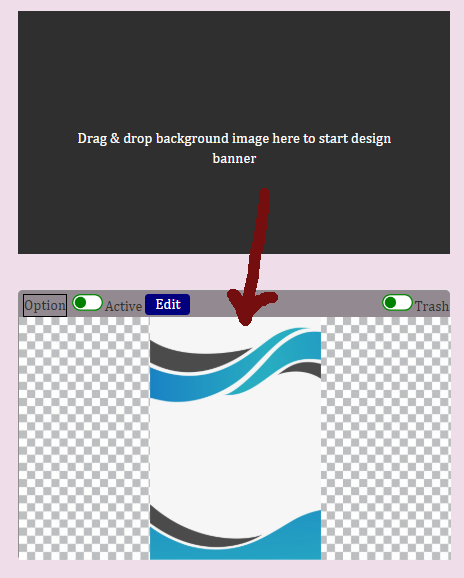The width and height of the screenshot is (464, 578).
Task: Click the checkered area left of the banner
Action: (84, 438)
